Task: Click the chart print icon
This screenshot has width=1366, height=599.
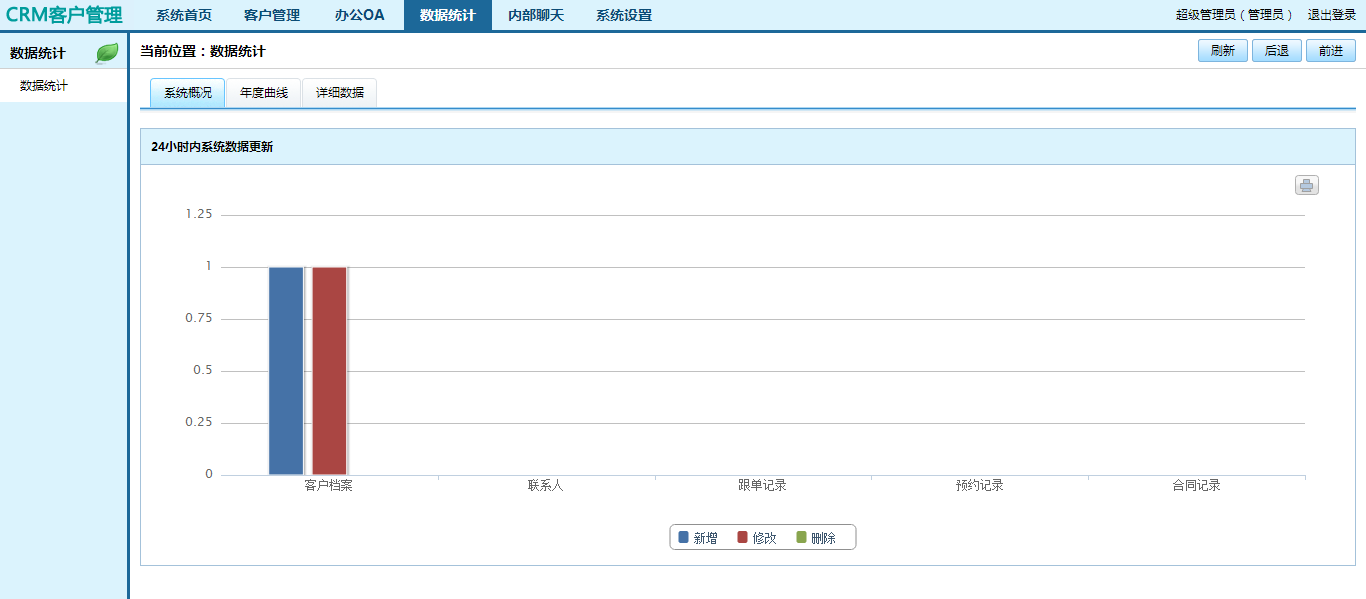Action: pos(1307,185)
